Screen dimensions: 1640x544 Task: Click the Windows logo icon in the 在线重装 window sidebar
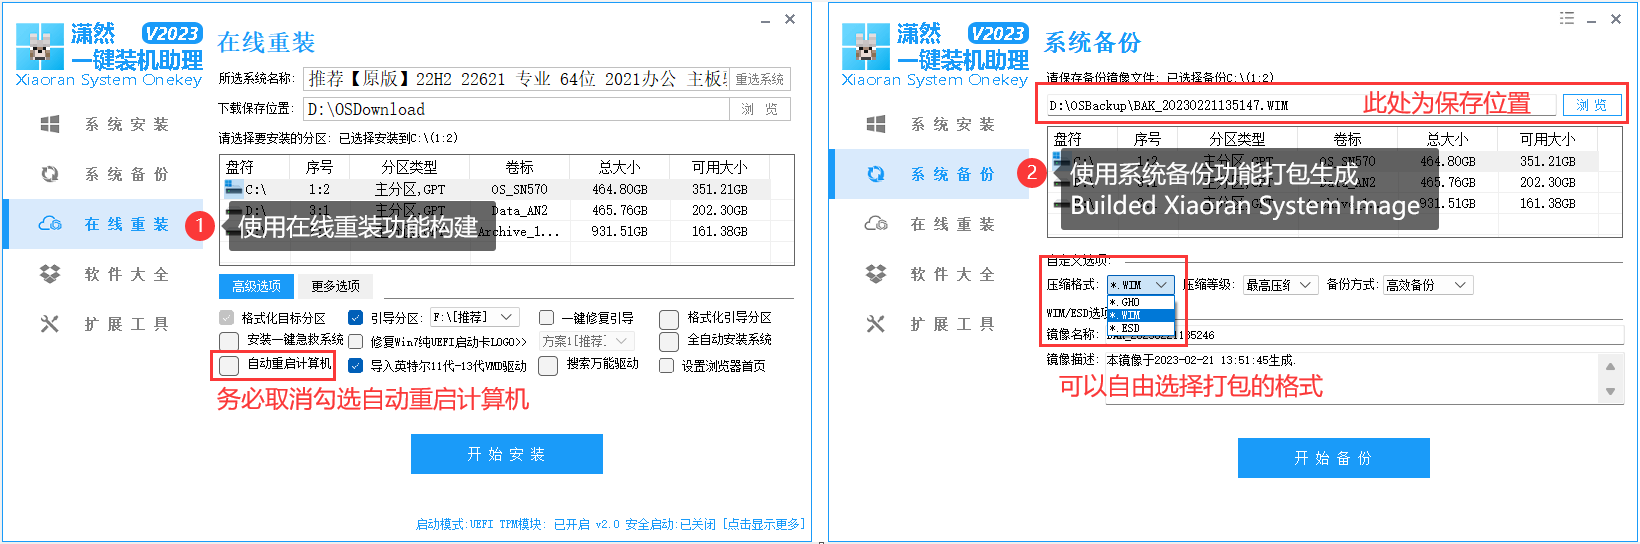(49, 124)
